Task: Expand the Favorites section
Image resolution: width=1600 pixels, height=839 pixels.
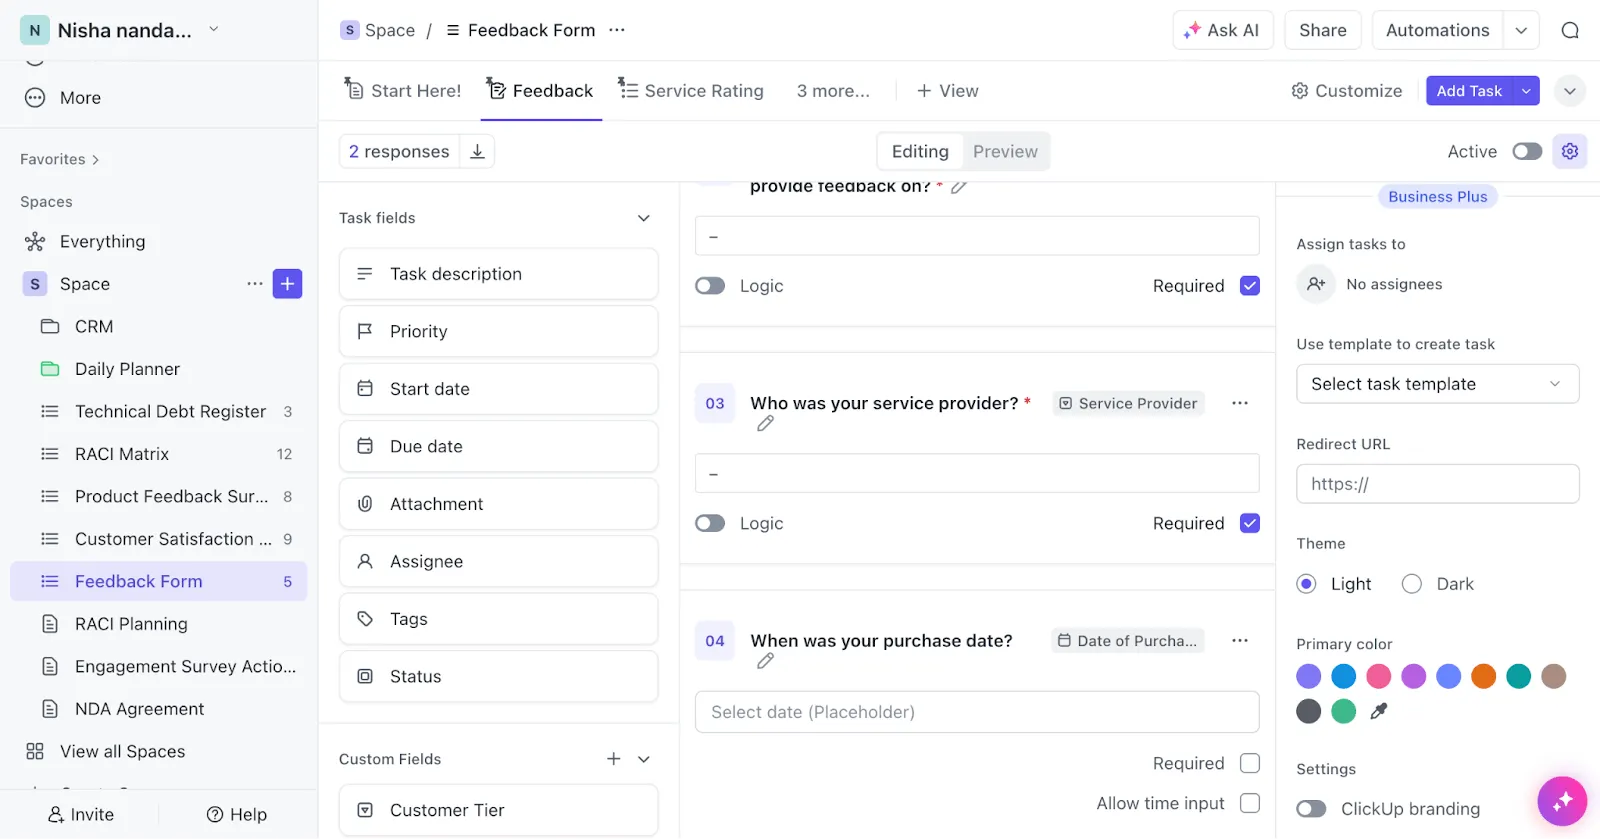Action: tap(59, 159)
